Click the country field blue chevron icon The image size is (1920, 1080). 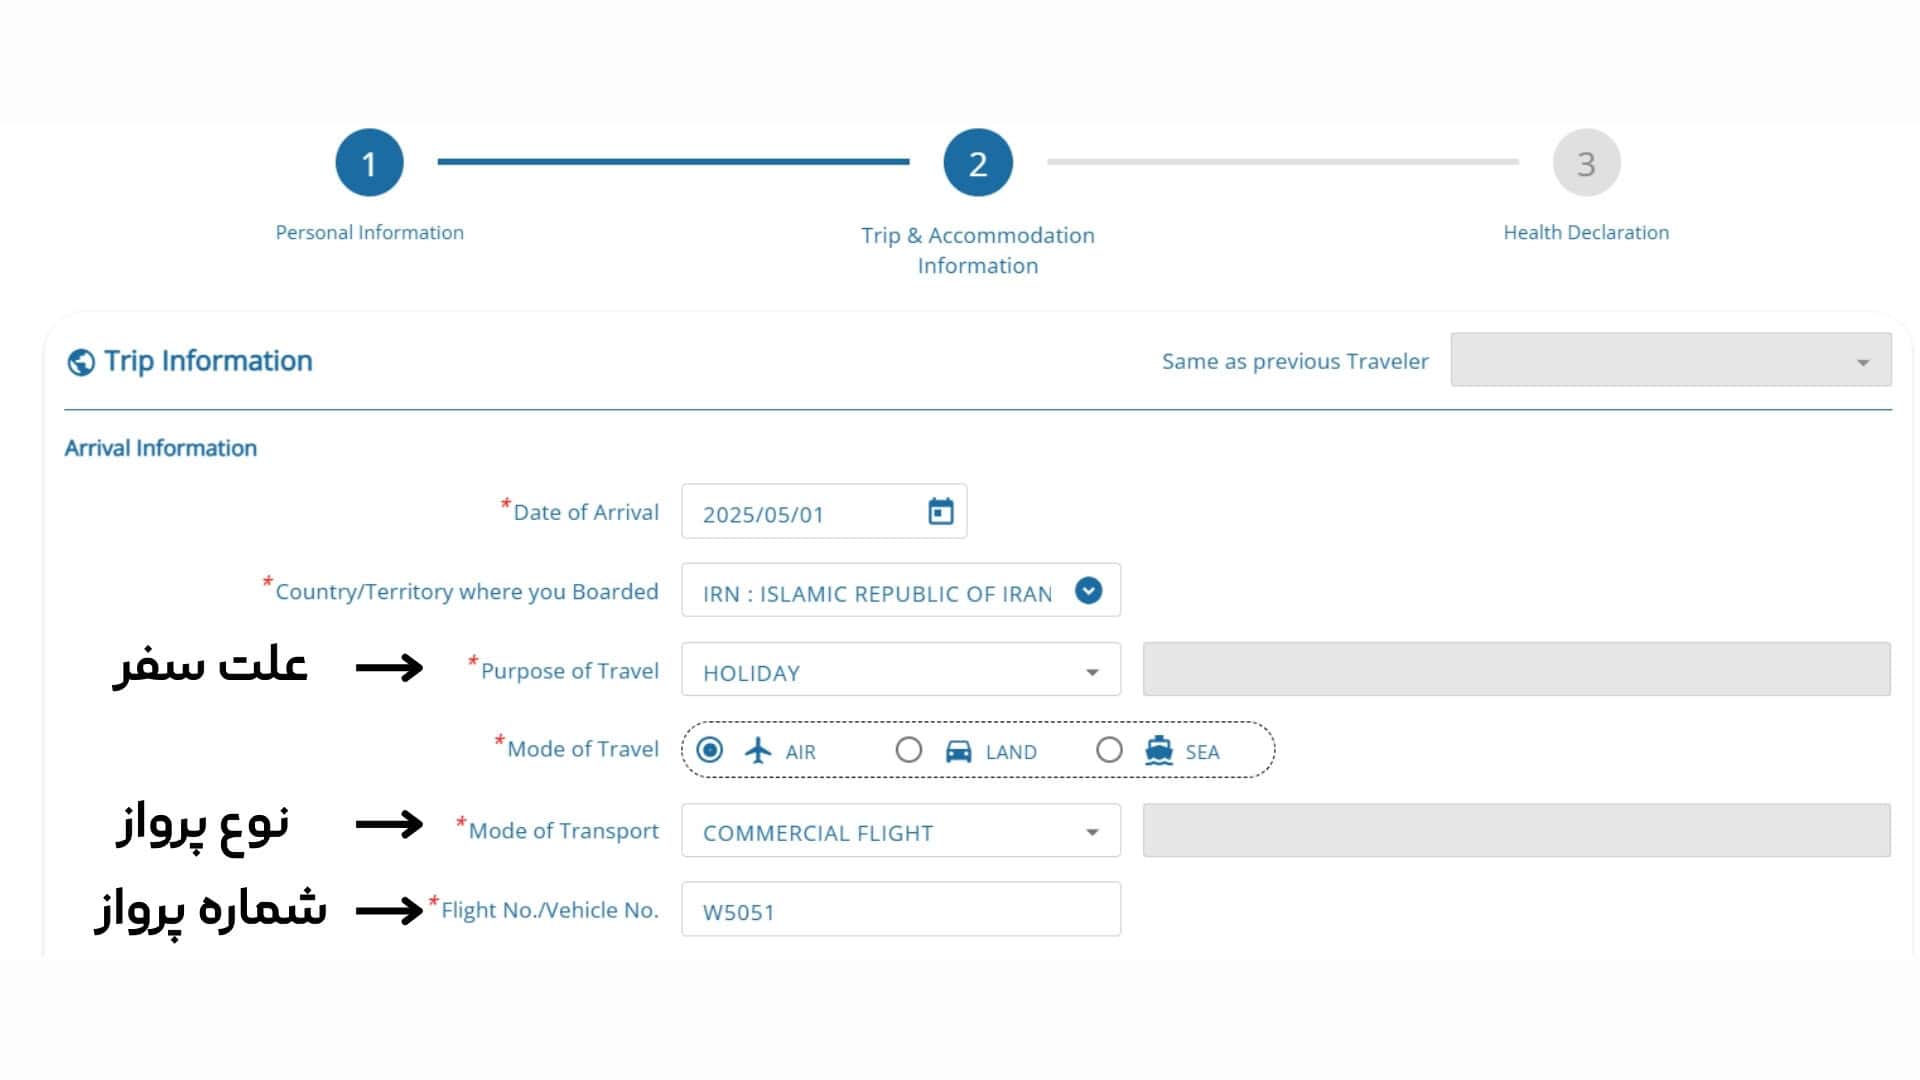coord(1088,591)
